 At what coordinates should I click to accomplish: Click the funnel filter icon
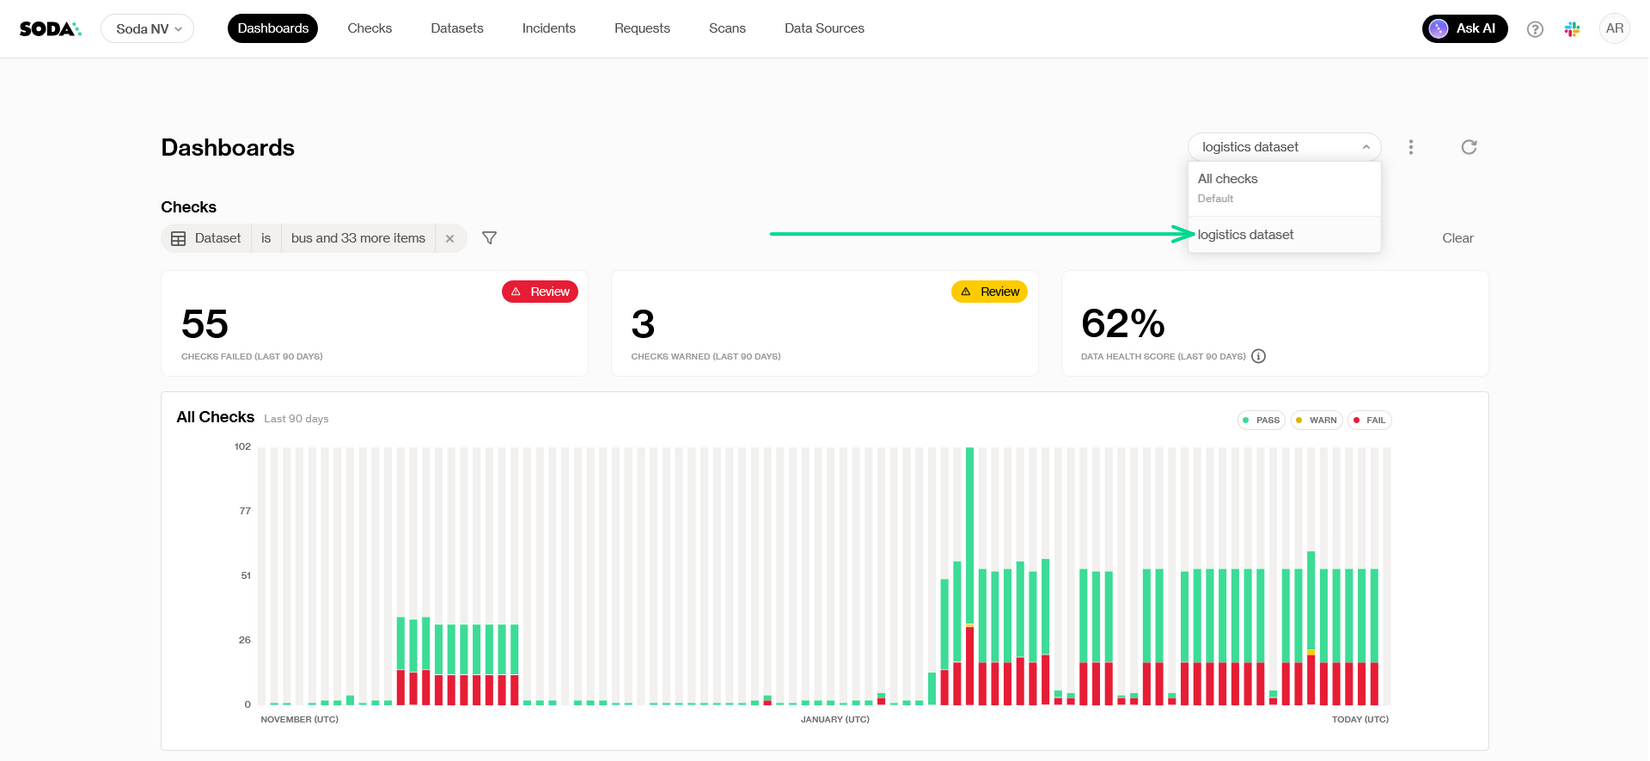click(x=489, y=238)
